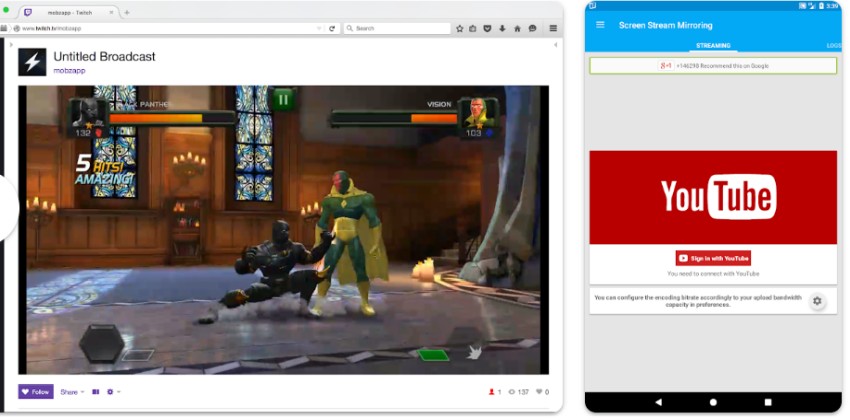Collapse the right chat panel arrow

point(556,45)
